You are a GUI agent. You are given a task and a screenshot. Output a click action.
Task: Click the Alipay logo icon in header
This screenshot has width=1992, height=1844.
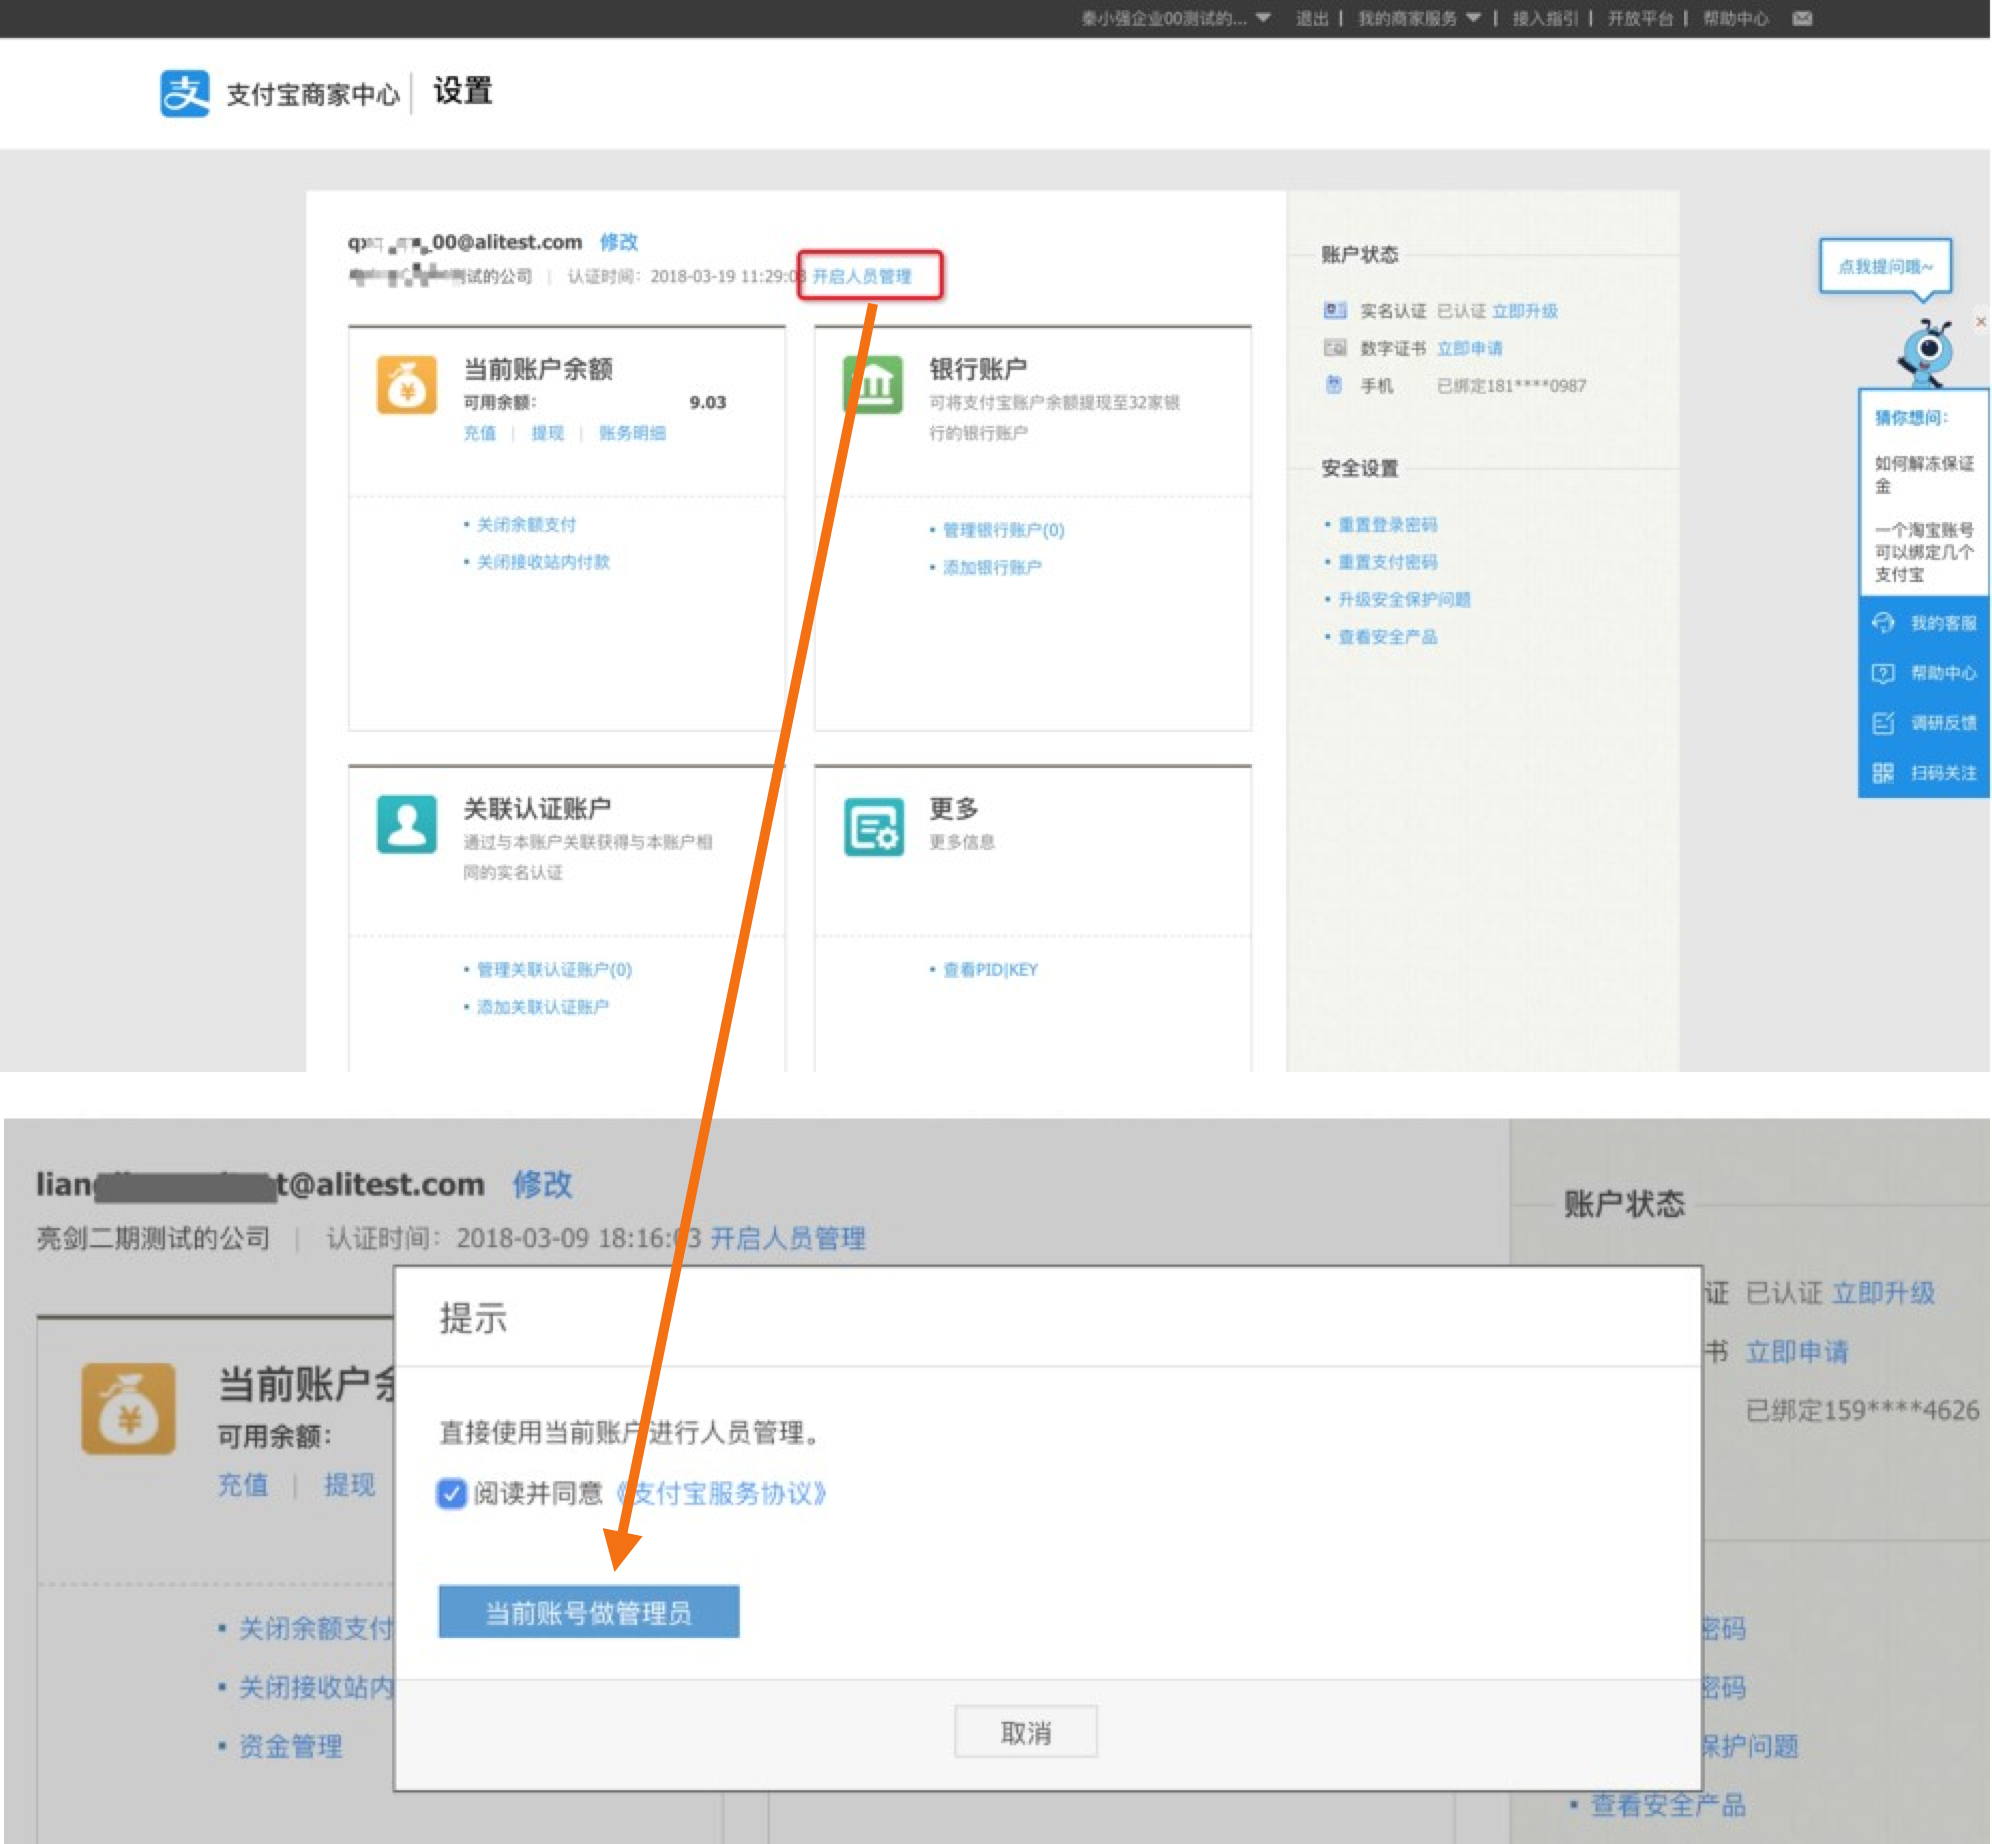pyautogui.click(x=185, y=93)
